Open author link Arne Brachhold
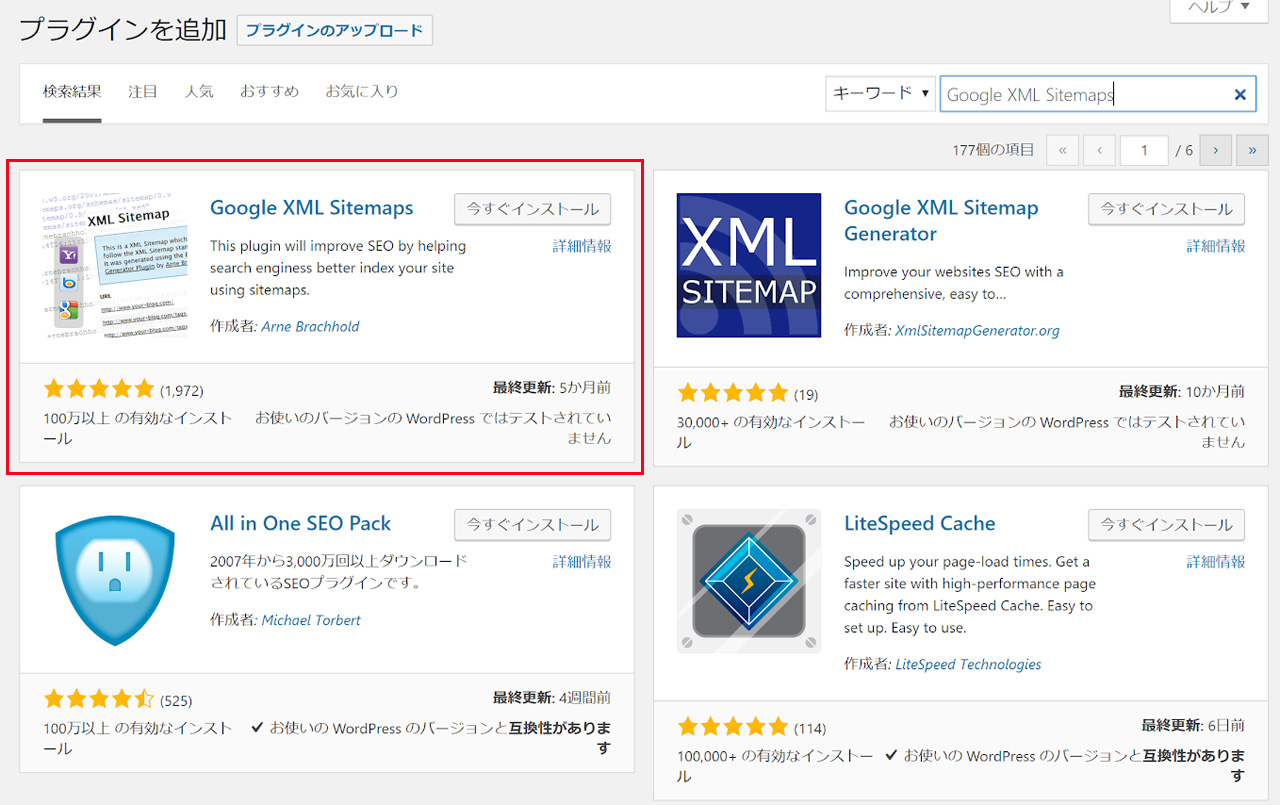Screen dimensions: 1280x805 [310, 326]
